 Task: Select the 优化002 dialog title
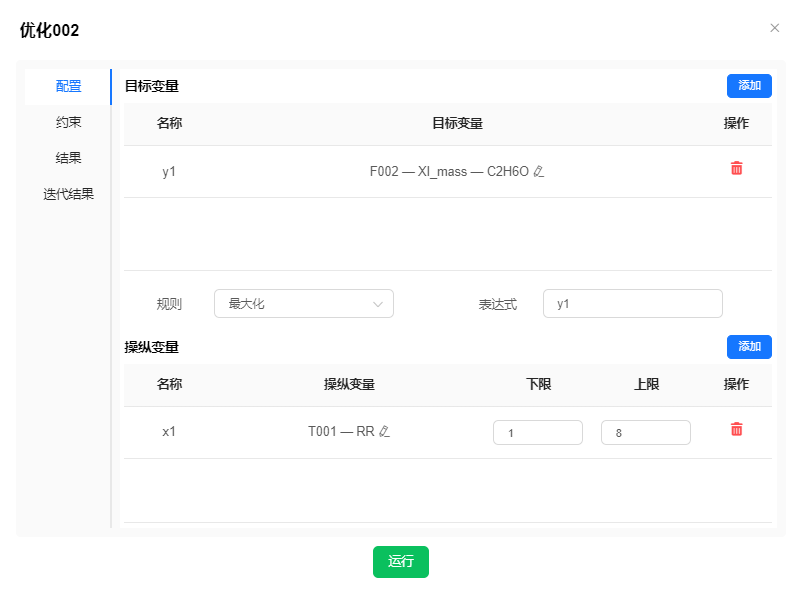50,30
